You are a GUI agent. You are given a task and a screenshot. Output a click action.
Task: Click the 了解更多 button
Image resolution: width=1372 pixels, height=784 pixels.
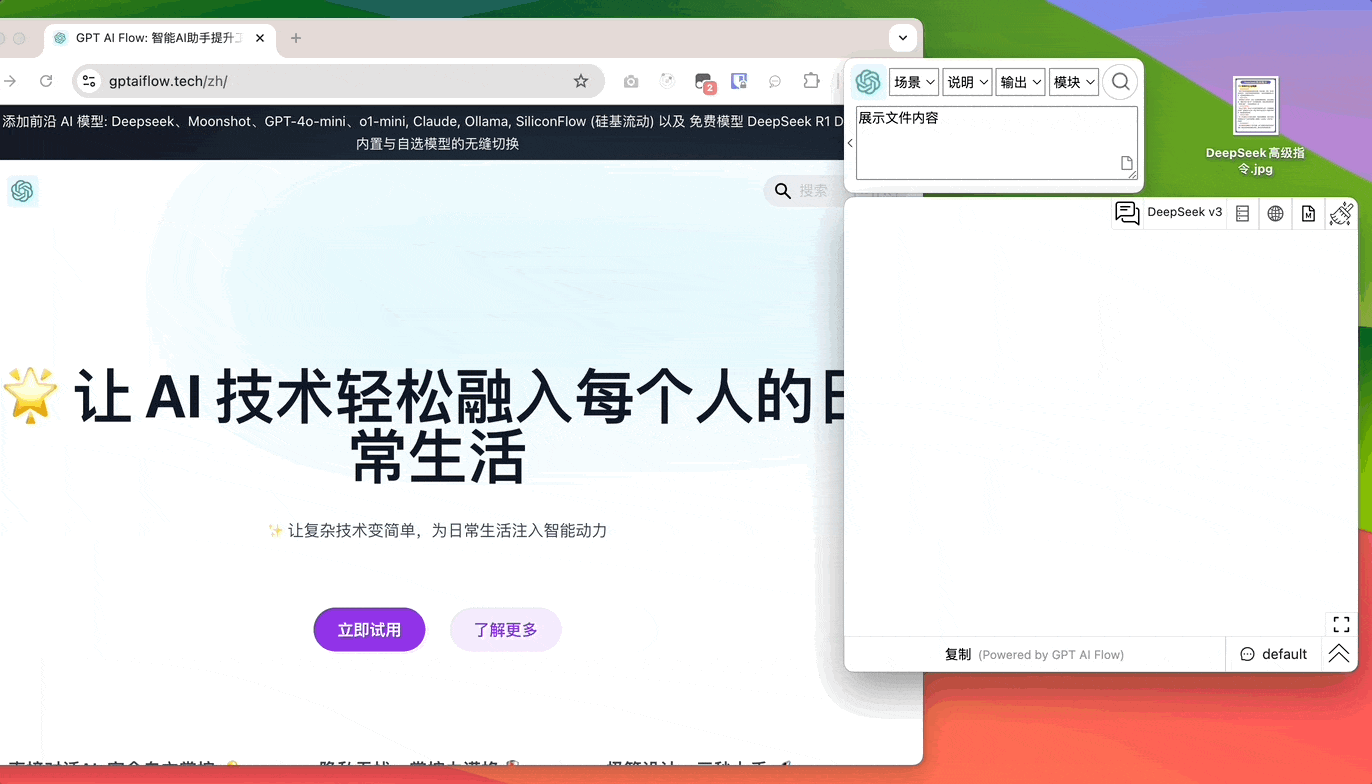(x=505, y=629)
